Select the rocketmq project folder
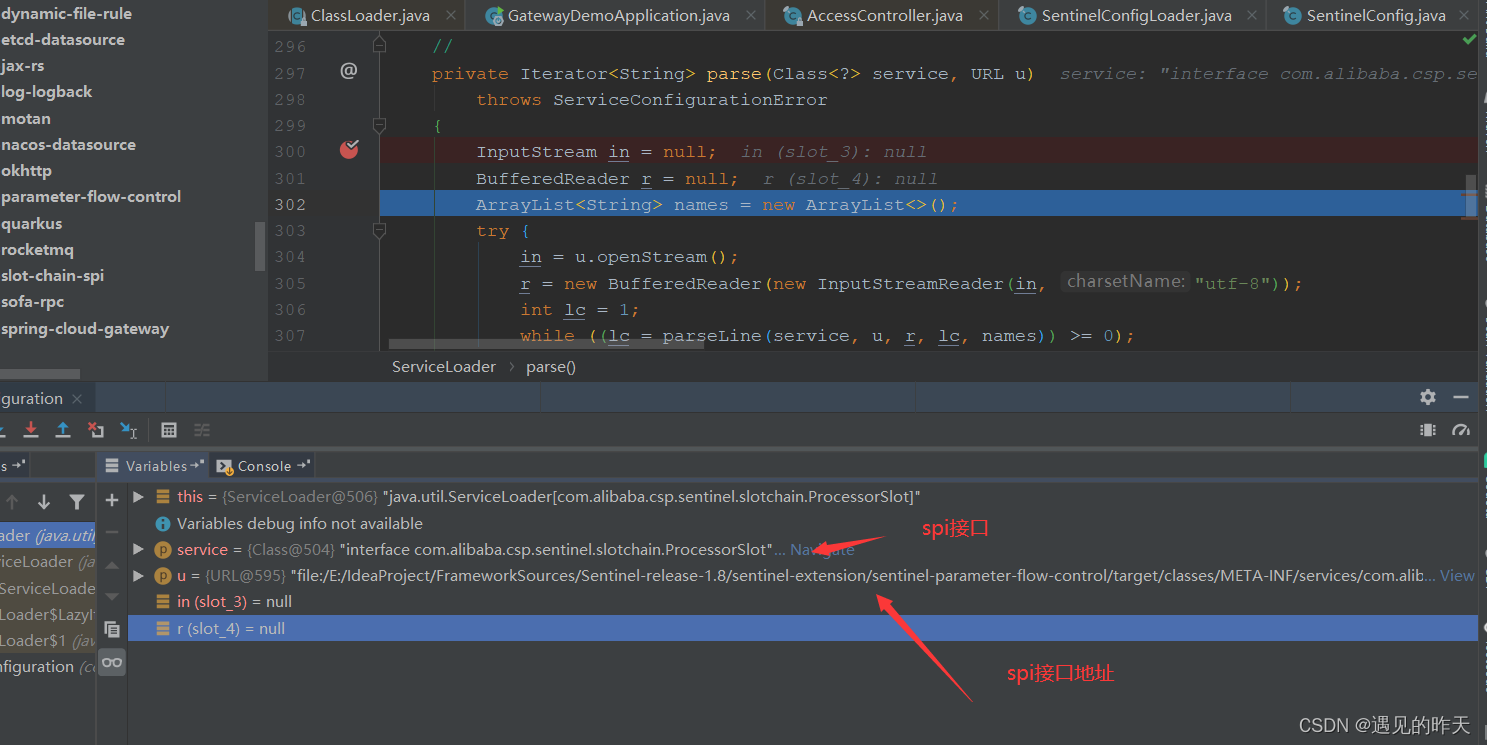The image size is (1487, 745). point(37,249)
